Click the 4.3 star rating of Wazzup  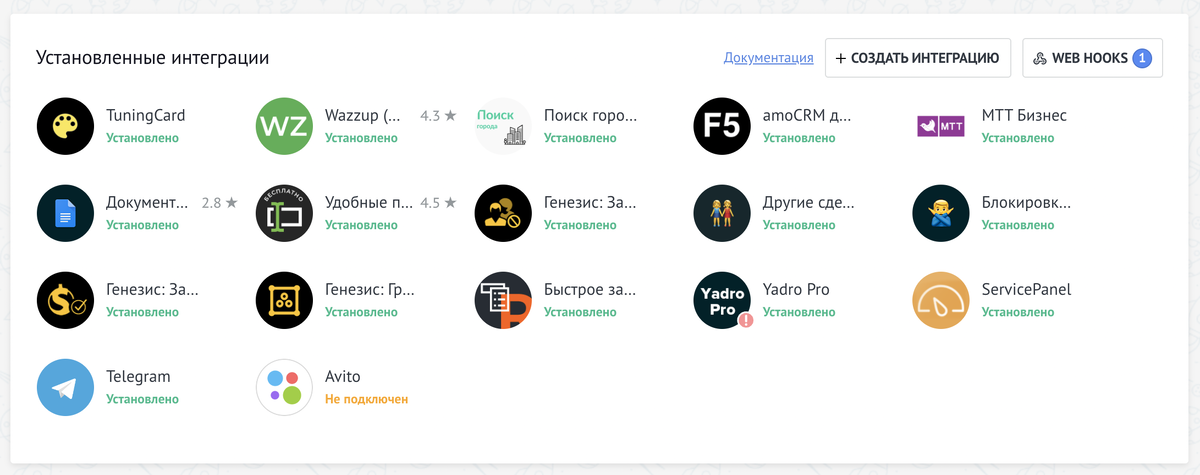pyautogui.click(x=437, y=116)
